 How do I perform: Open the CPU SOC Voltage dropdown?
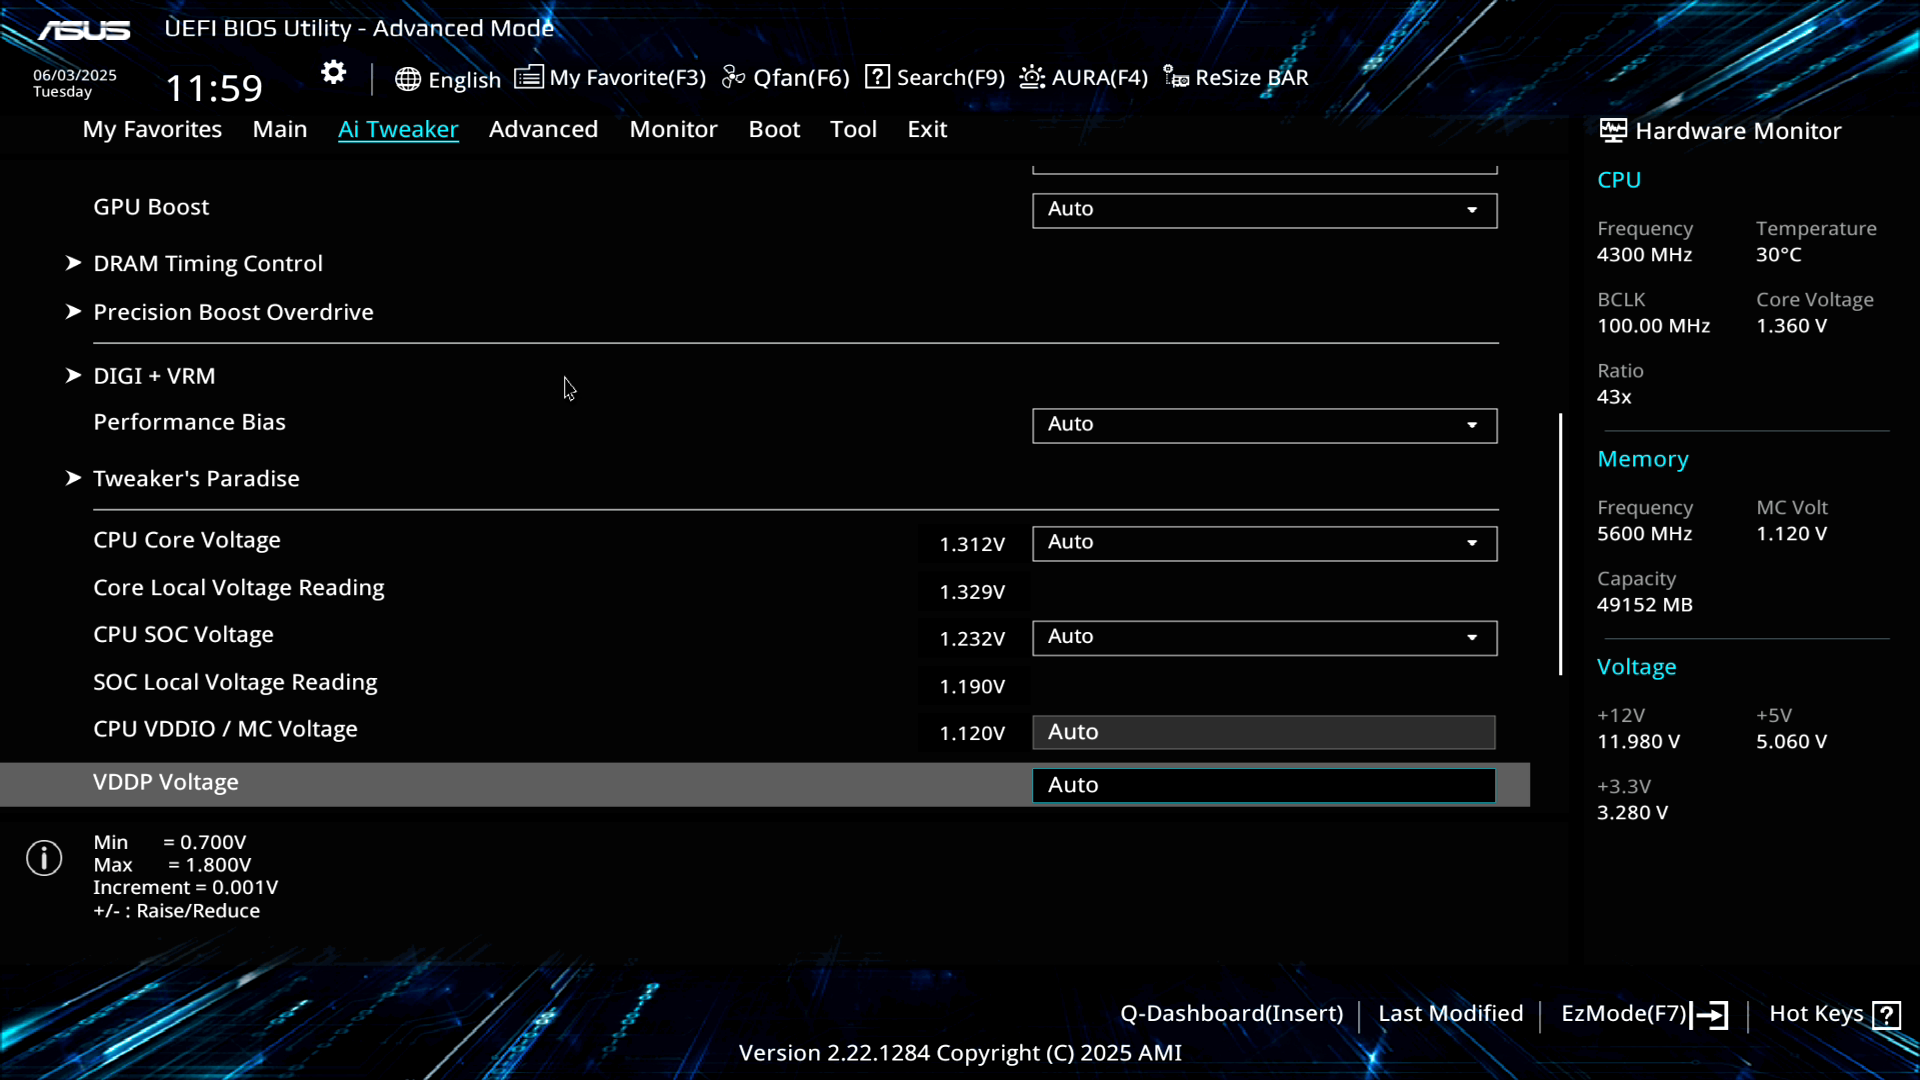(x=1264, y=638)
